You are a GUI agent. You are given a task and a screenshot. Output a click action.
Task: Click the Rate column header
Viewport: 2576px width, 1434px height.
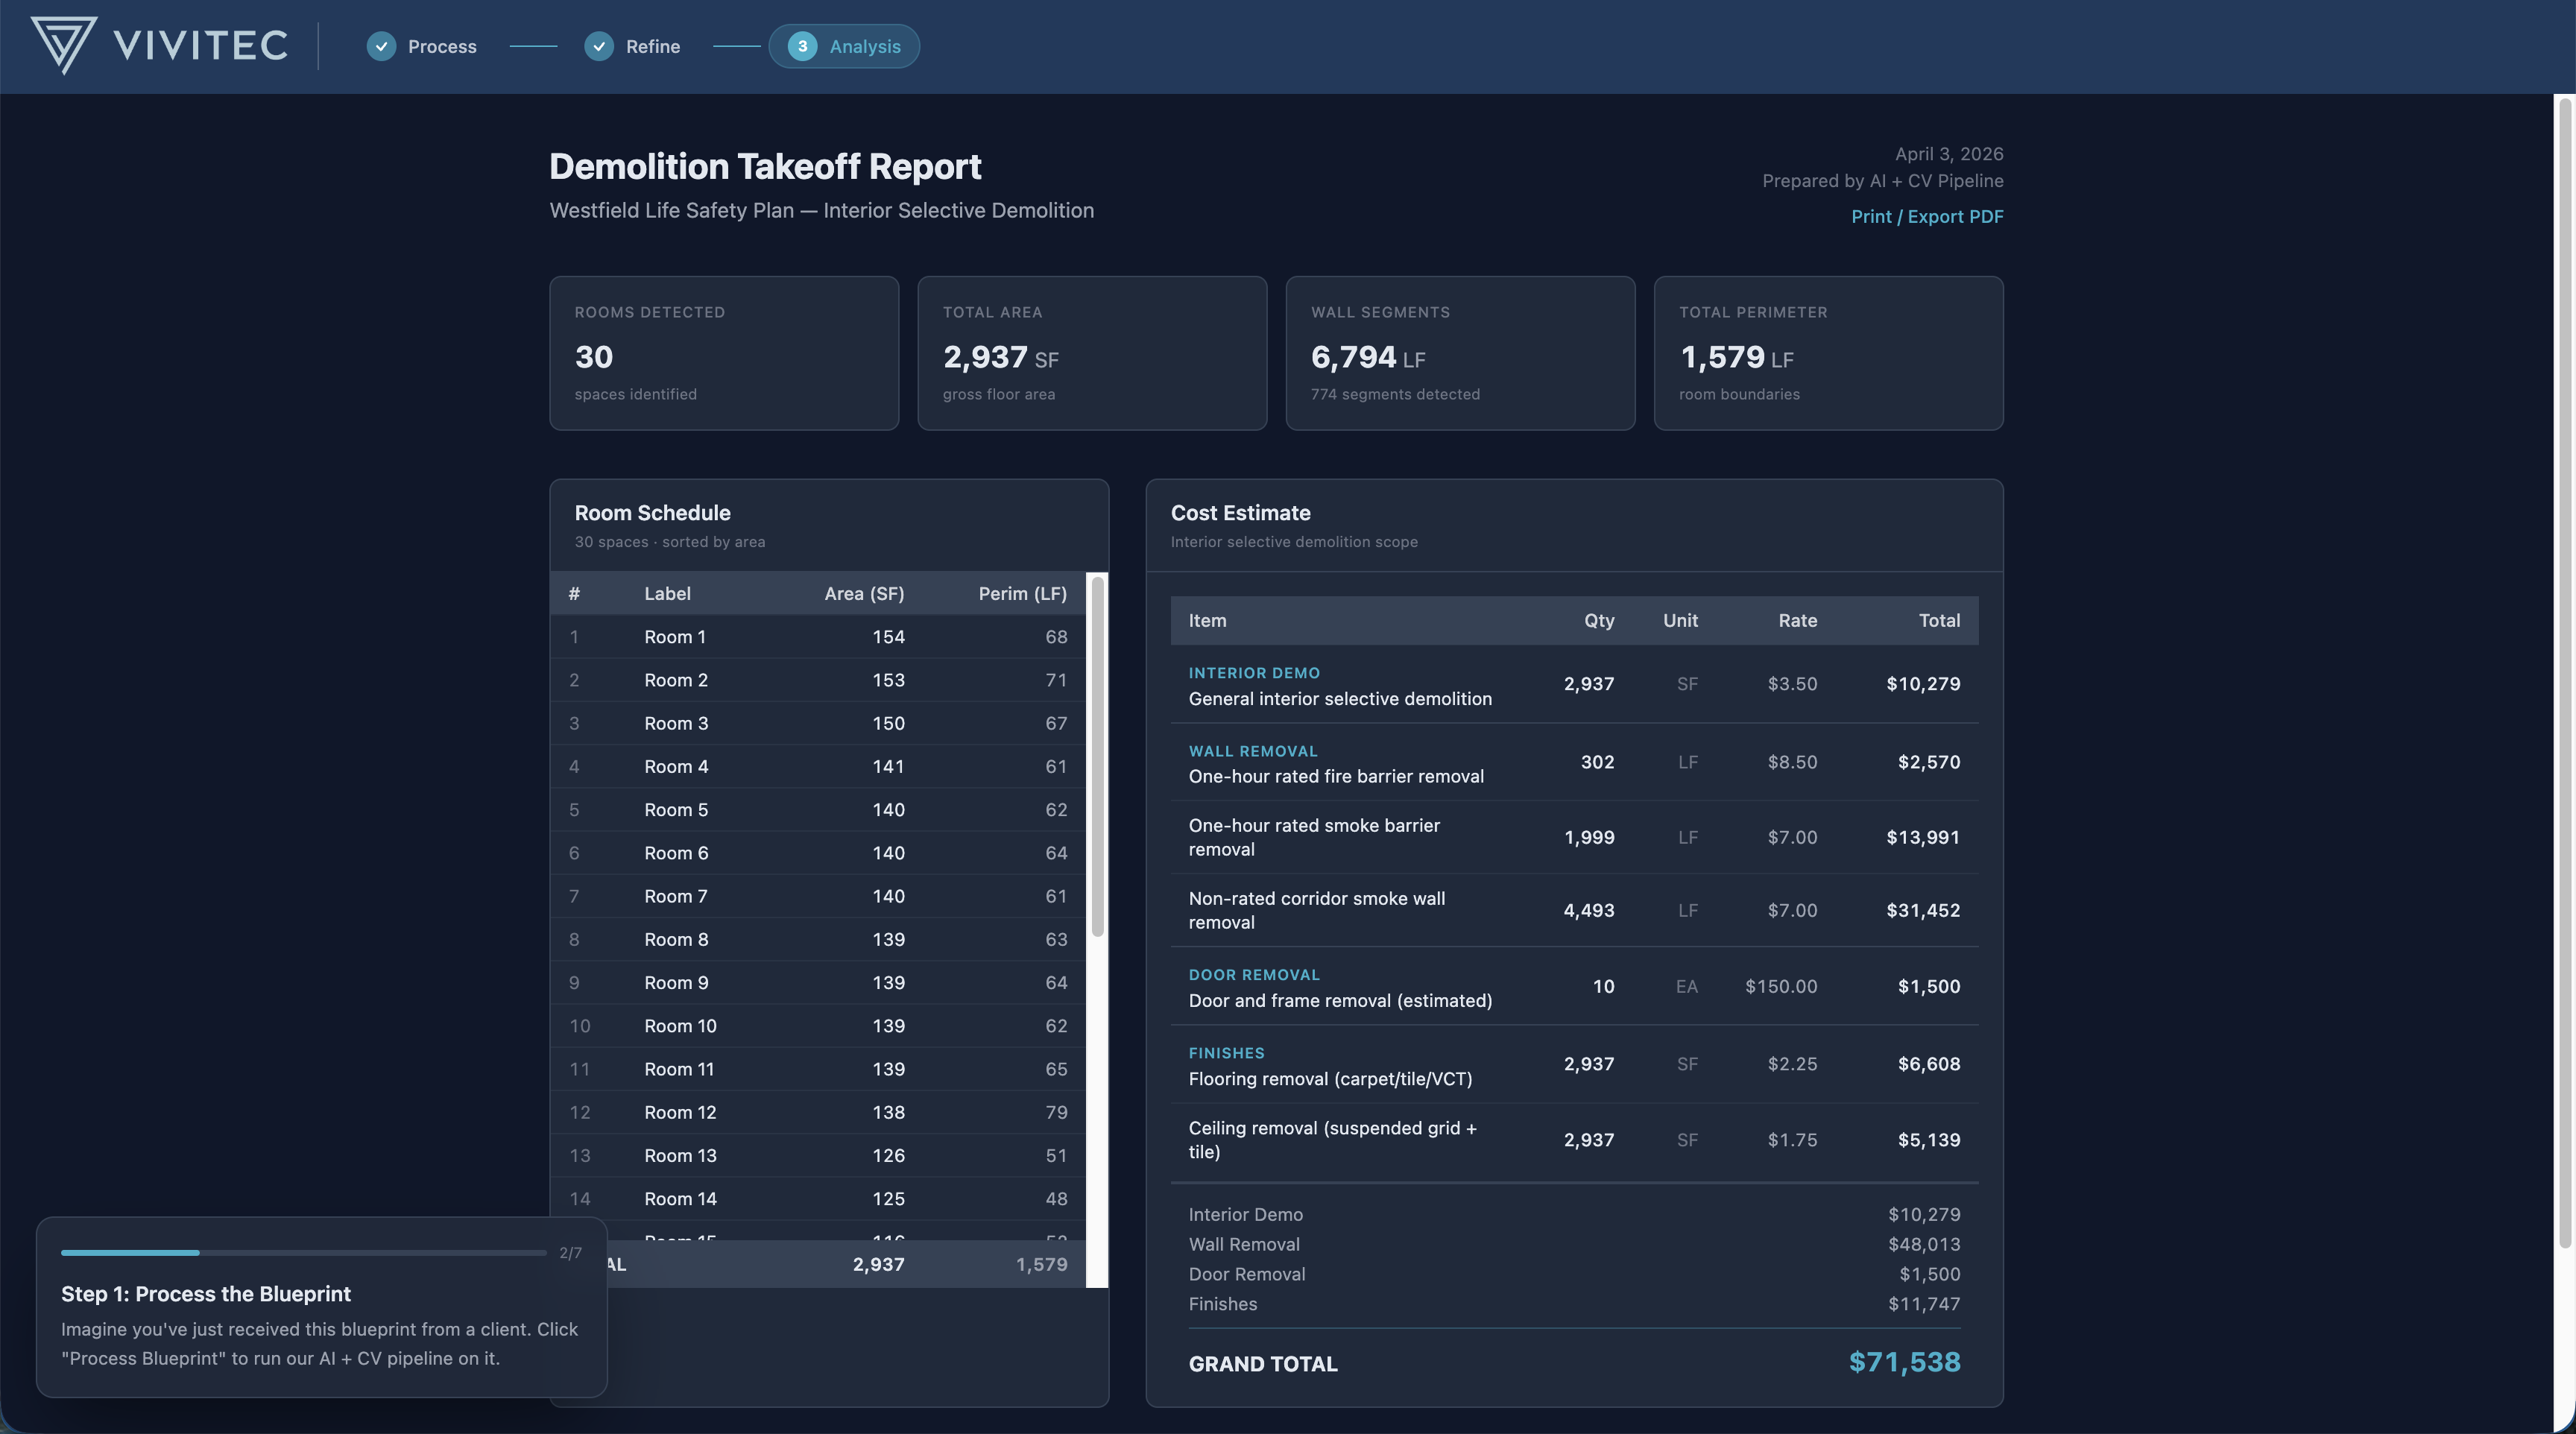pyautogui.click(x=1797, y=621)
